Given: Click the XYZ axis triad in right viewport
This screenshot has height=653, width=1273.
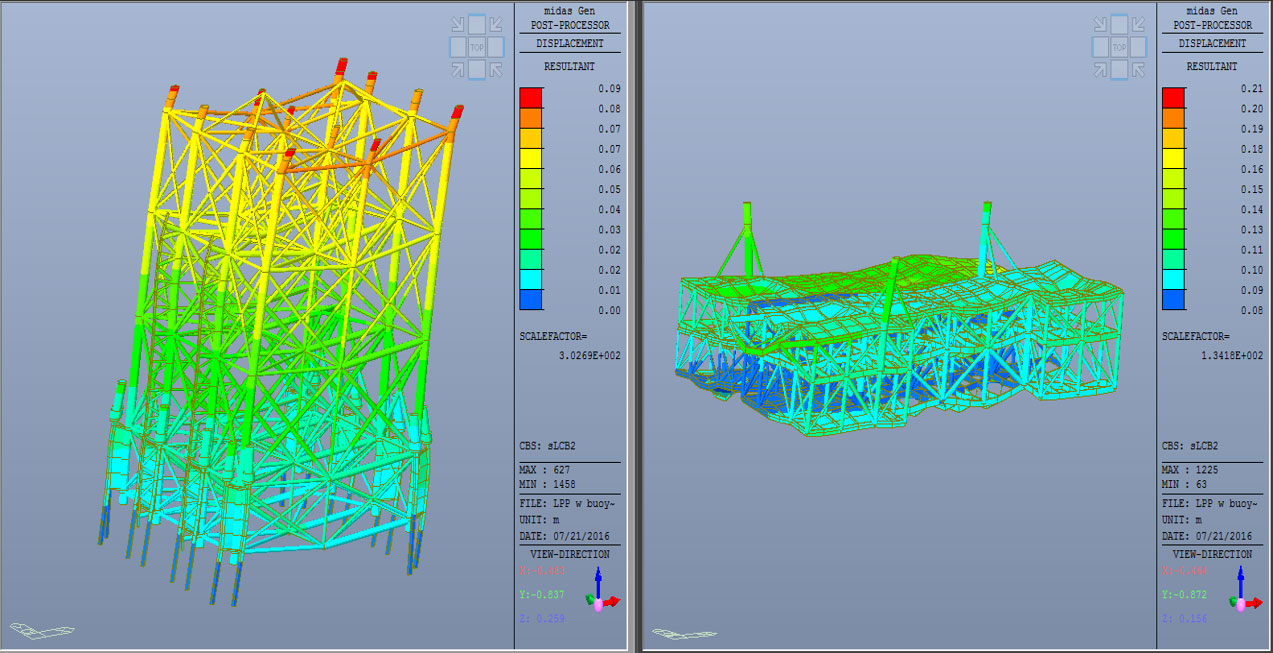Looking at the screenshot, I should click(x=1246, y=590).
